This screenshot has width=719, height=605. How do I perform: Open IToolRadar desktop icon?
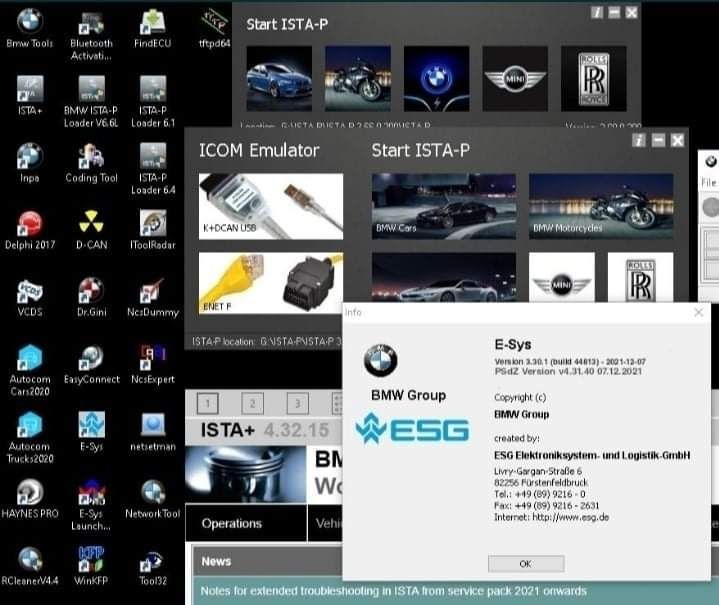pyautogui.click(x=153, y=230)
